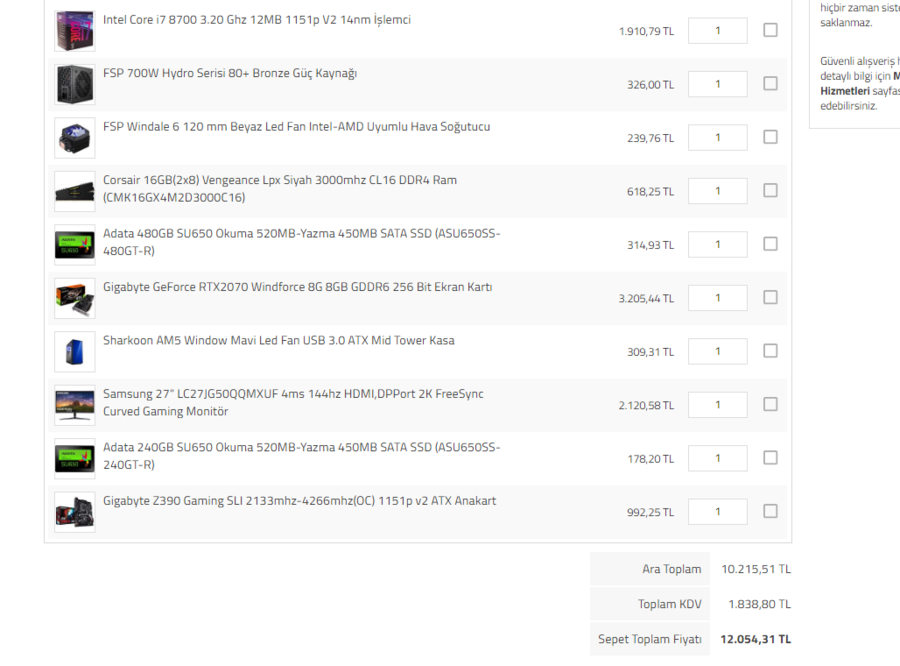This screenshot has width=900, height=666.
Task: Click the FSP Windale 6 cooler thumbnail
Action: [75, 138]
